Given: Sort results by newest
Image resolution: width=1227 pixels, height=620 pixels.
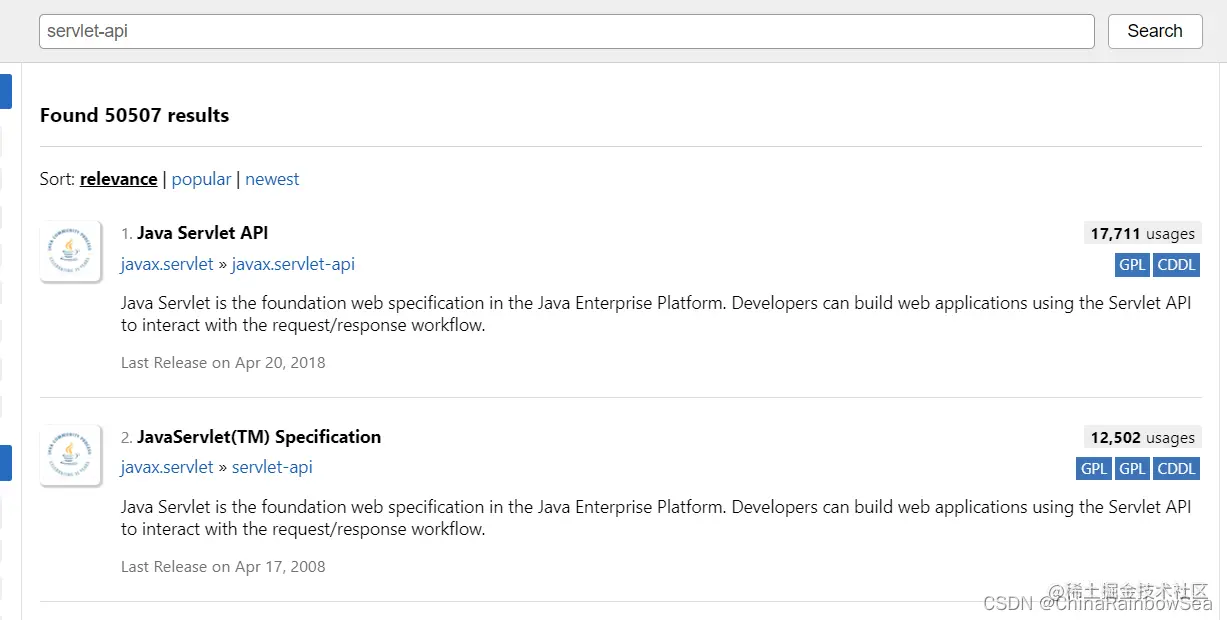Looking at the screenshot, I should 272,179.
